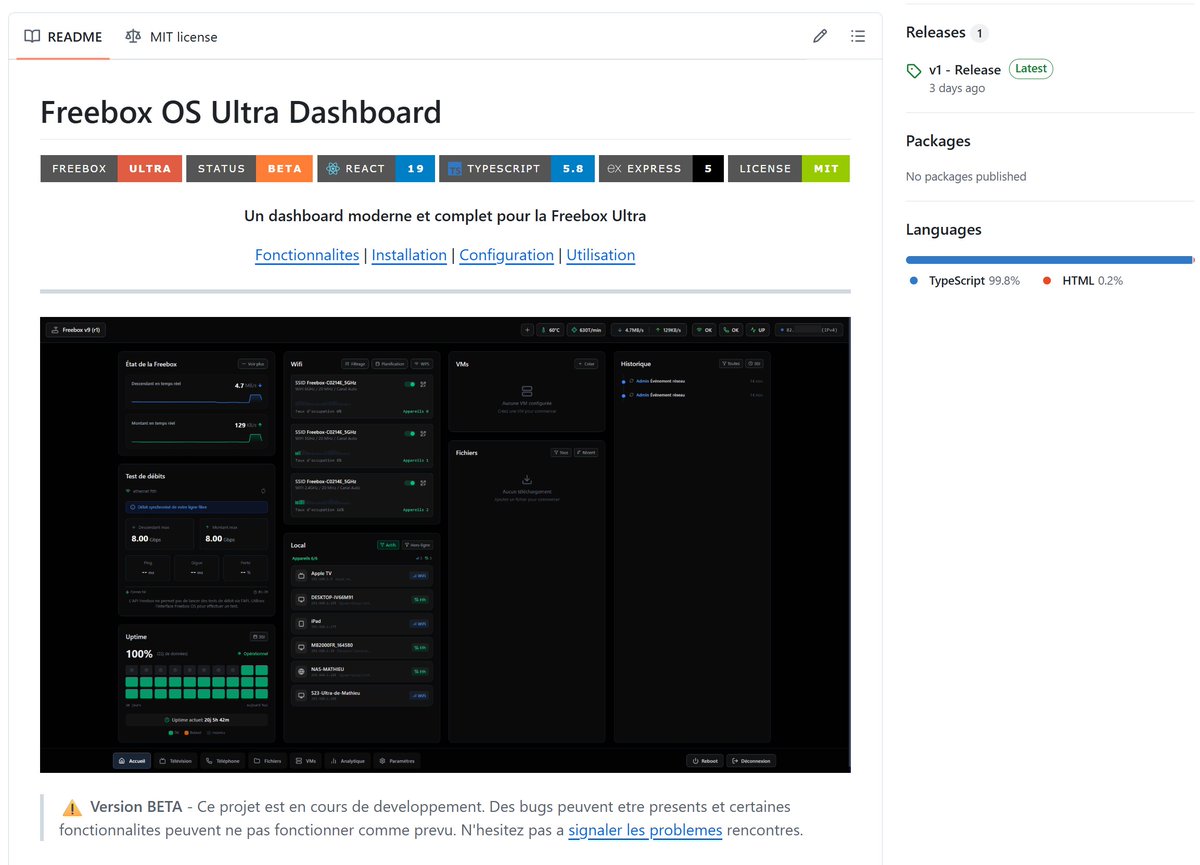This screenshot has height=865, width=1200.
Task: Click the refresh icon in Test de débits
Action: click(x=263, y=491)
